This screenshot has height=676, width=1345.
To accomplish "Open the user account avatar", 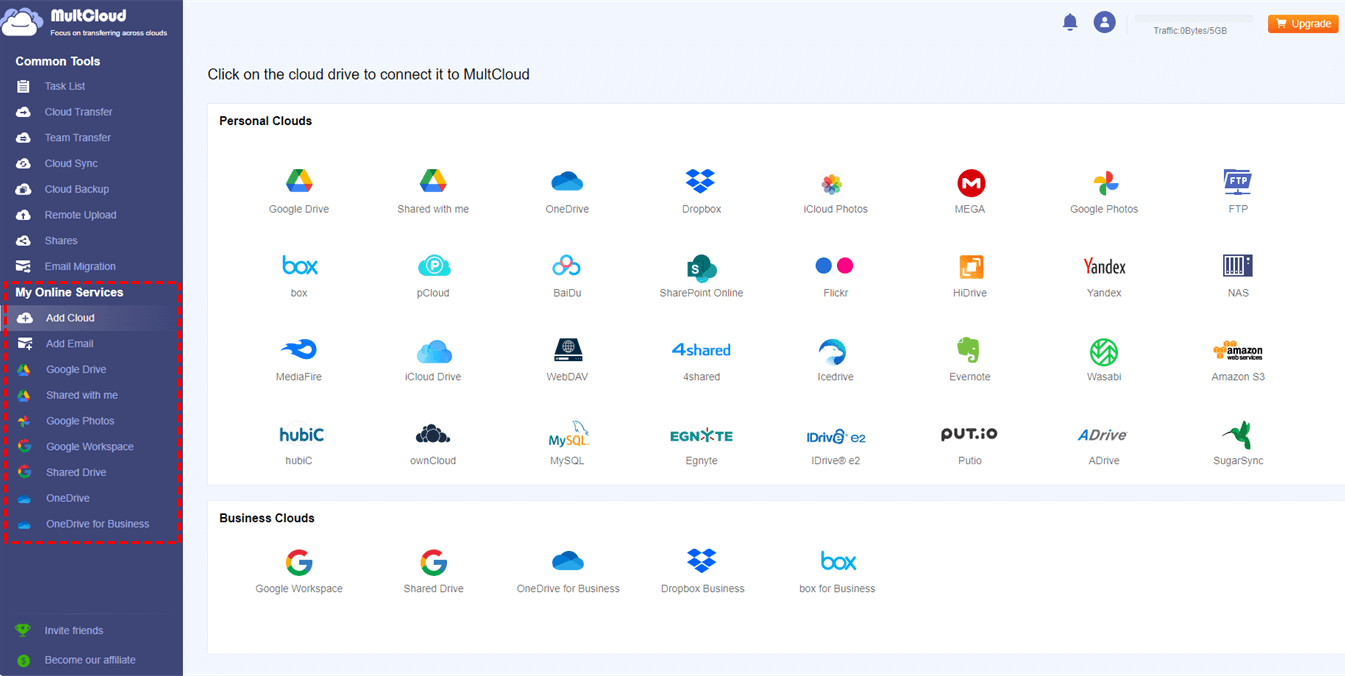I will pos(1104,22).
